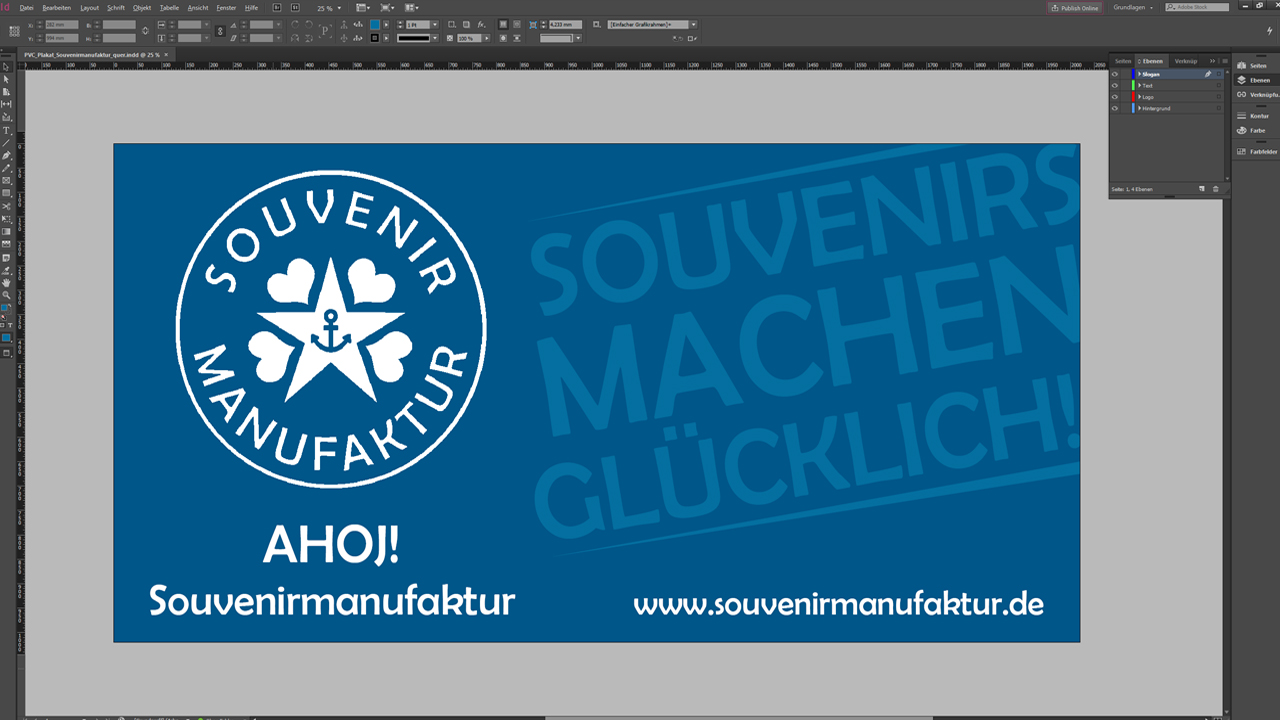Expand the Slogan layer
1280x720 pixels.
point(1140,74)
